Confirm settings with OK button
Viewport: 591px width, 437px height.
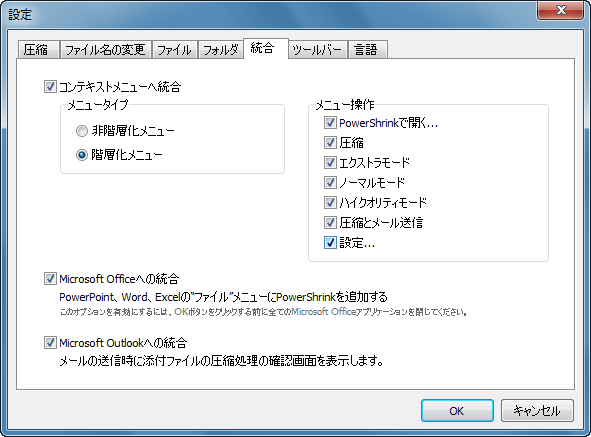click(x=457, y=411)
